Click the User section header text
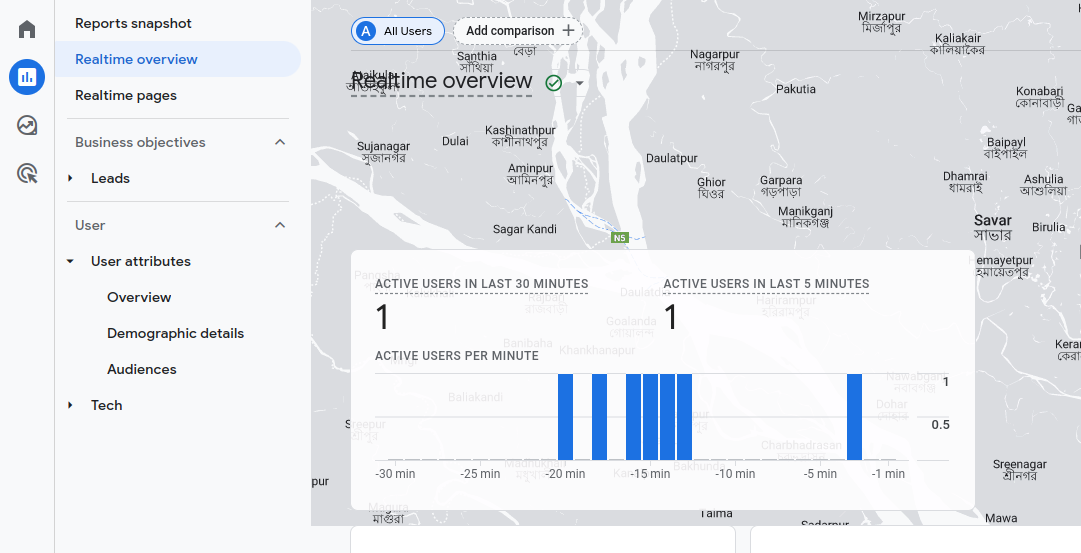The width and height of the screenshot is (1081, 553). [90, 225]
